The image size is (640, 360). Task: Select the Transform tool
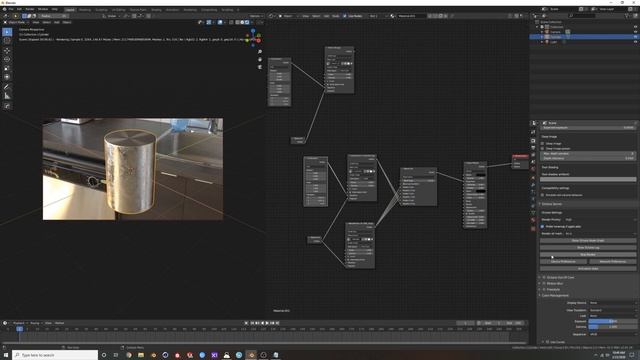click(x=7, y=77)
